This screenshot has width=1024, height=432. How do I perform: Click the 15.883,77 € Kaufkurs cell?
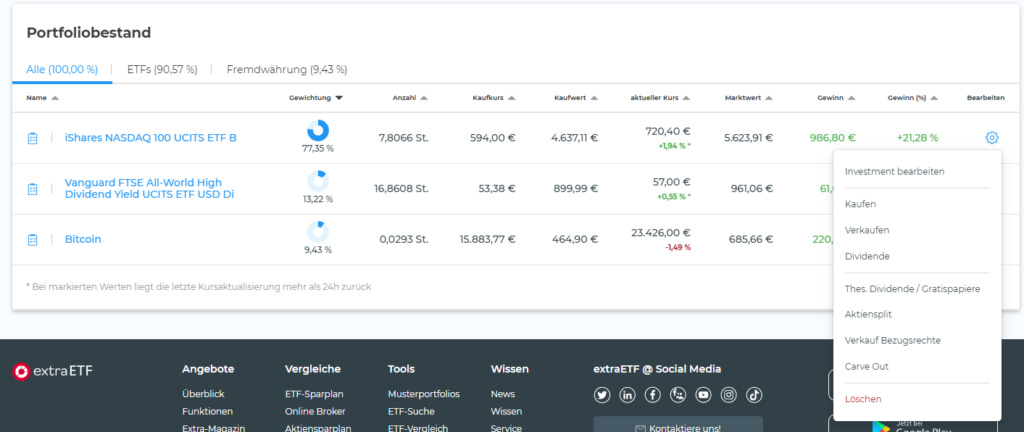487,239
